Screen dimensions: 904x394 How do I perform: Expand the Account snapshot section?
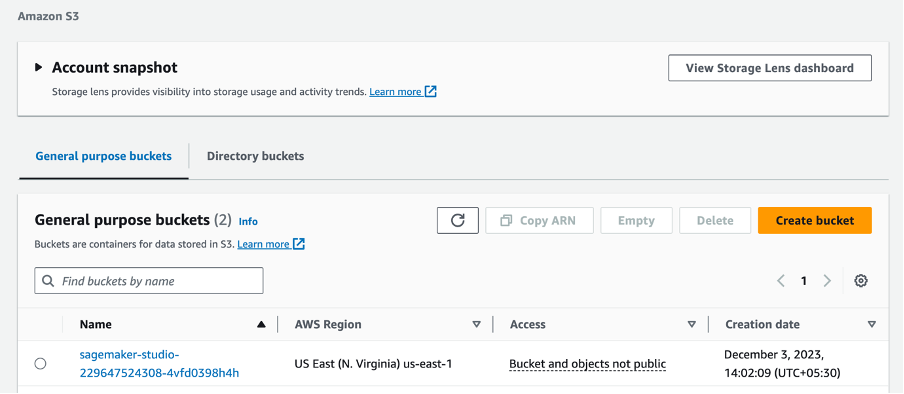pos(39,67)
